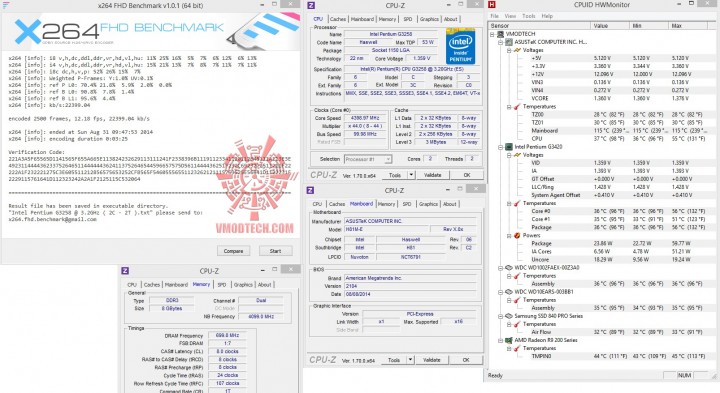Open the File menu in HWMonitor
Screen dimensions: 720x393
point(495,16)
